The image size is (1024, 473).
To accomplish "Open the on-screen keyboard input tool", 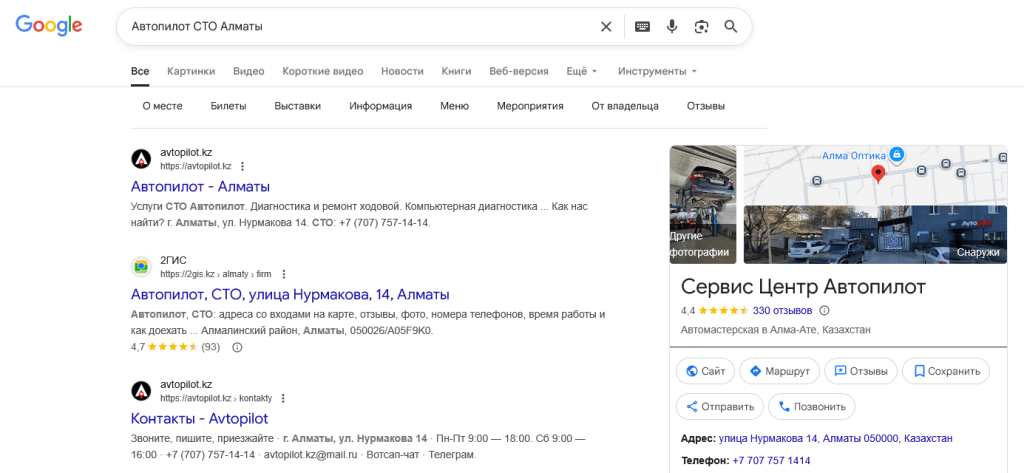I will (641, 27).
